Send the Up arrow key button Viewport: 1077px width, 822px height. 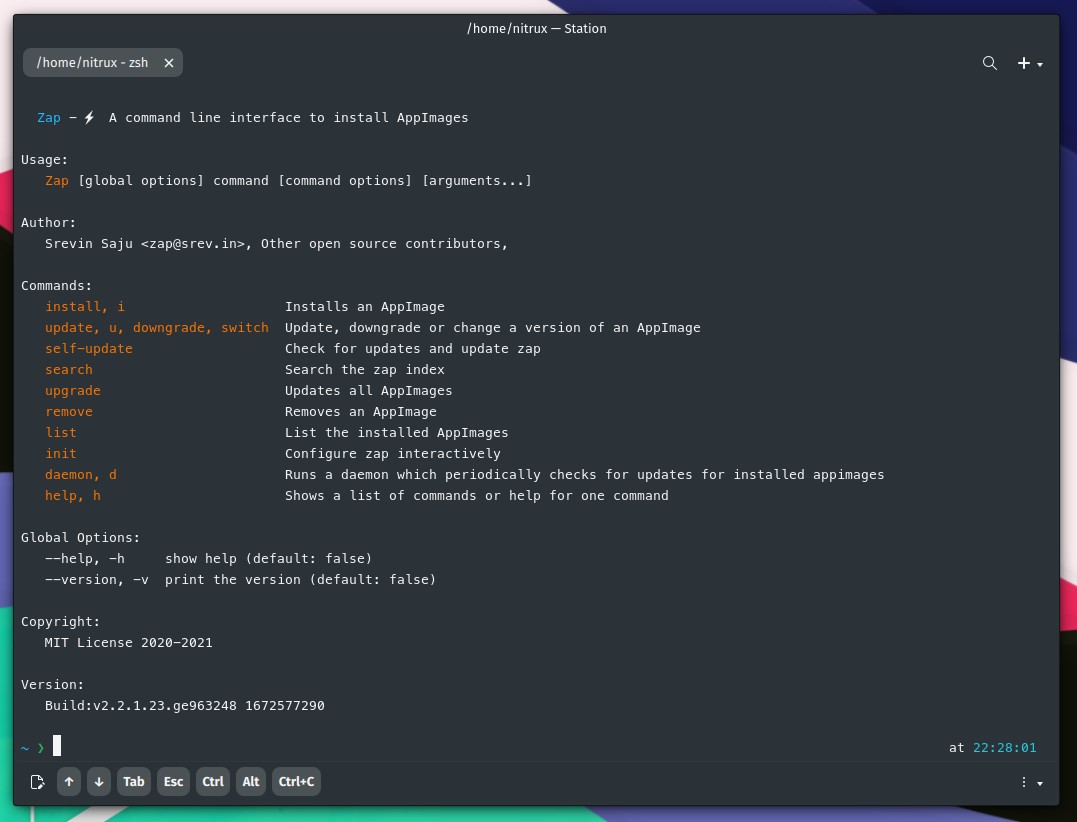69,781
